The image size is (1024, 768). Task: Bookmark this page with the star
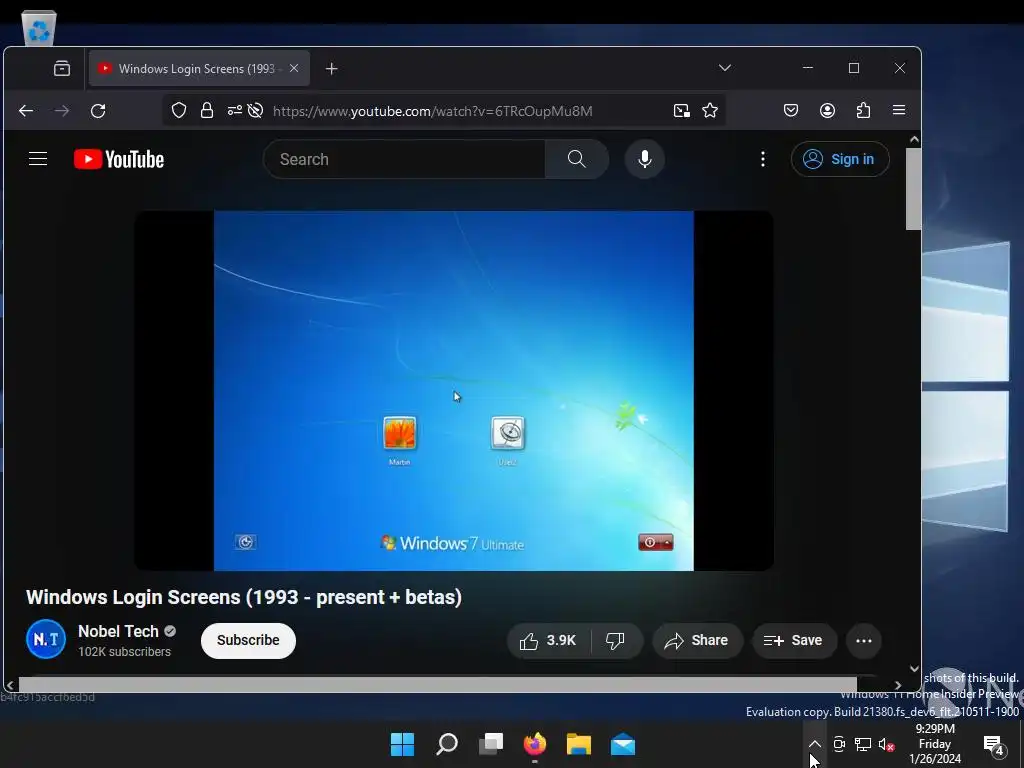pos(710,110)
